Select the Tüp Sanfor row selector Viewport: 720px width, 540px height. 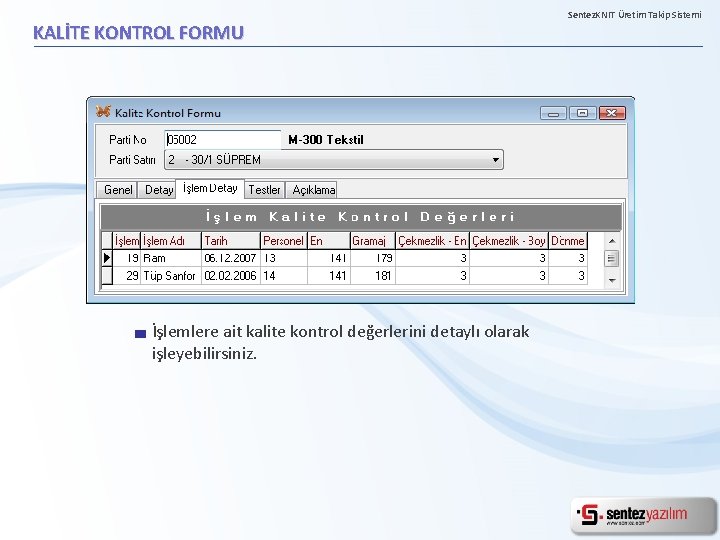tap(107, 276)
